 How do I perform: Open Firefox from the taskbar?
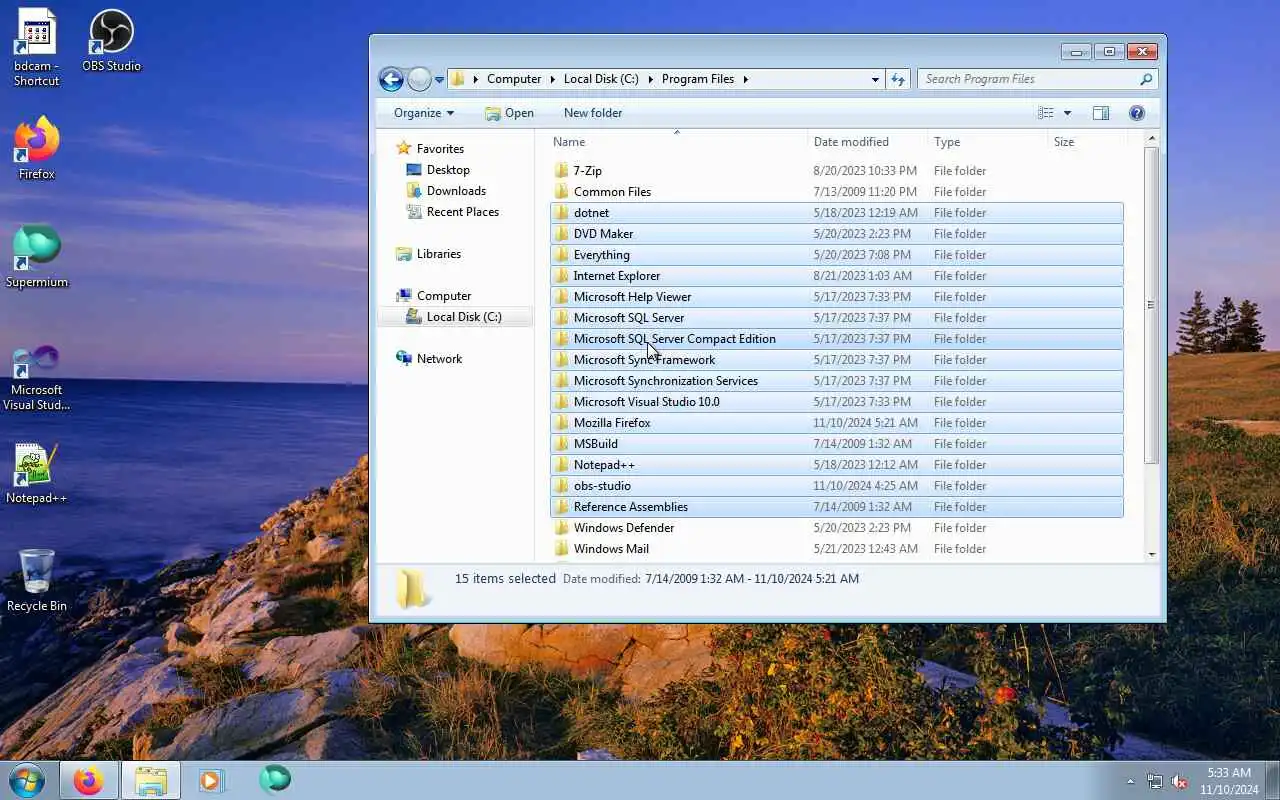pyautogui.click(x=88, y=780)
